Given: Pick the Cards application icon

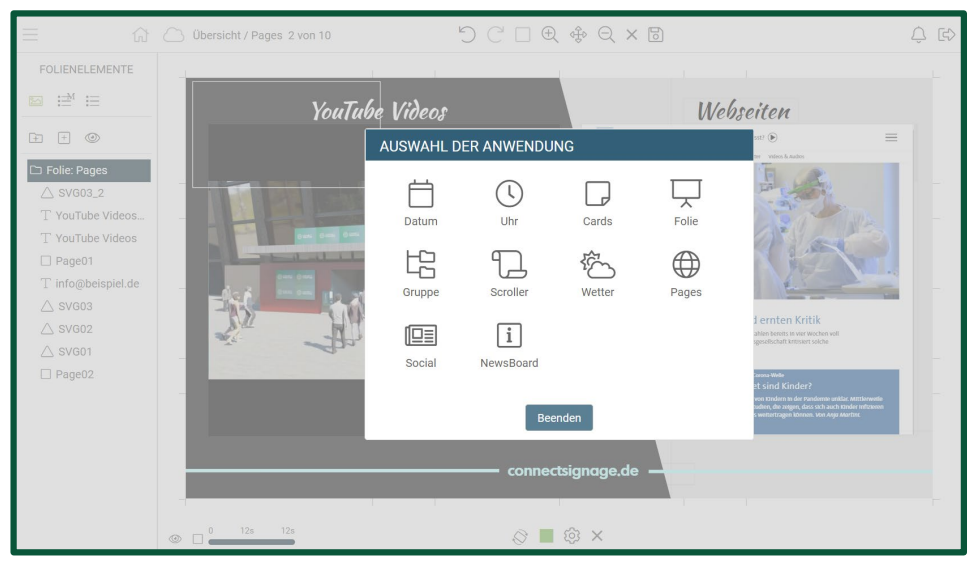Looking at the screenshot, I should 597,194.
